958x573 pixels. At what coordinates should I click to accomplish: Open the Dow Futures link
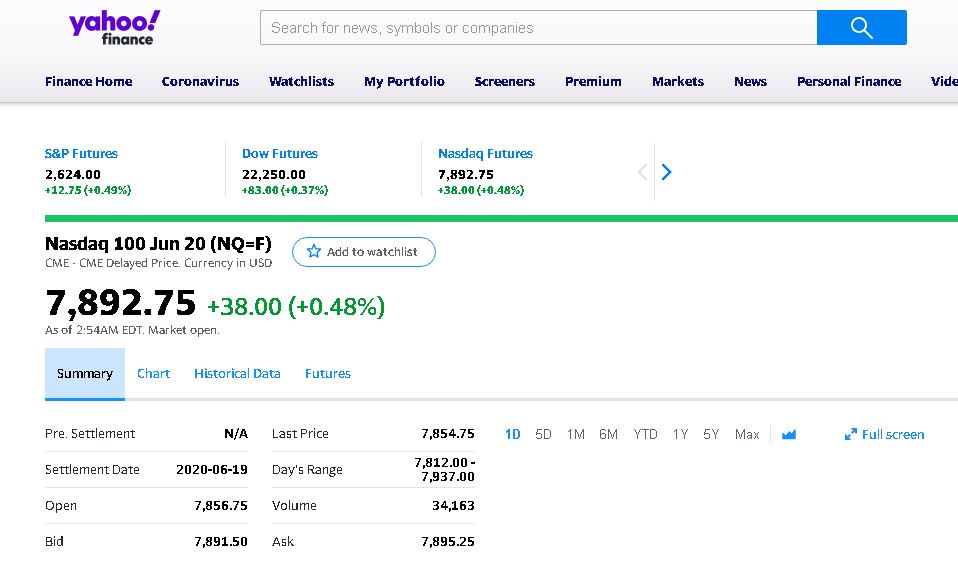click(280, 153)
